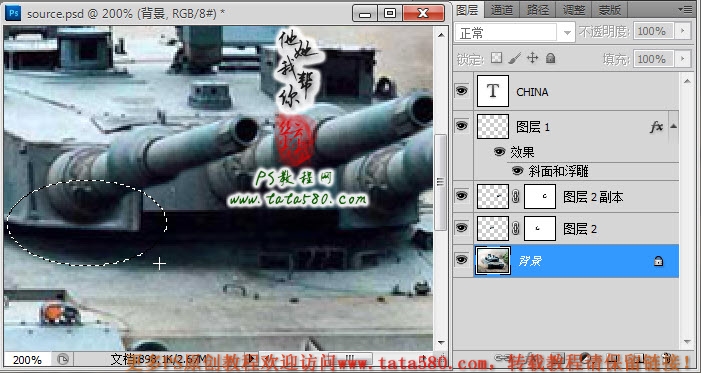The height and width of the screenshot is (373, 701).
Task: Collapse the 图层 1 effects list arrow
Action: 673,127
